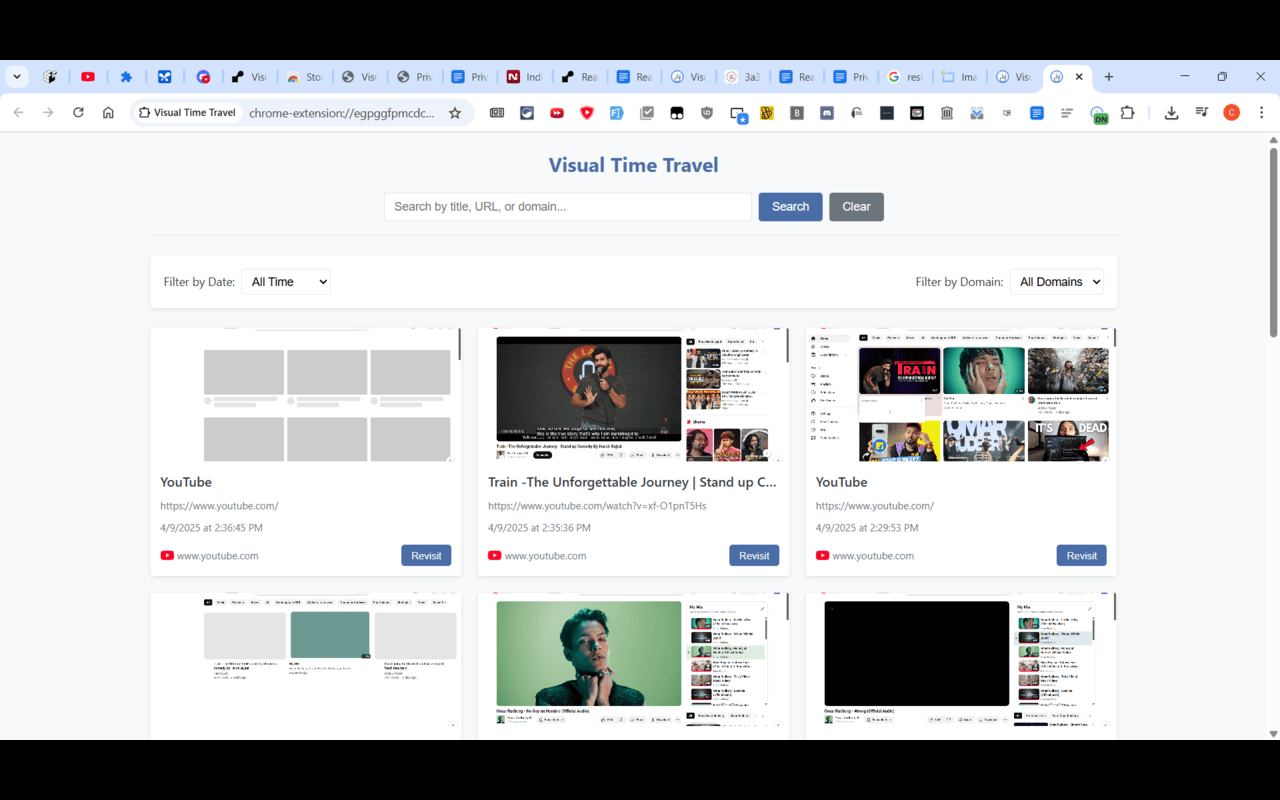This screenshot has height=800, width=1280.
Task: Click the browser forward arrow
Action: tap(48, 113)
